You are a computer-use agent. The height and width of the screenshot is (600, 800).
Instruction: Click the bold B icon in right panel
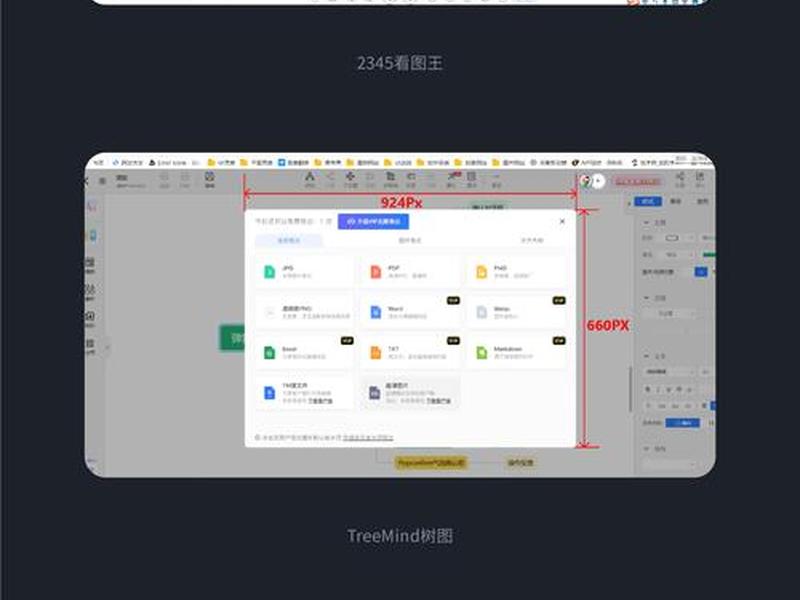point(647,389)
